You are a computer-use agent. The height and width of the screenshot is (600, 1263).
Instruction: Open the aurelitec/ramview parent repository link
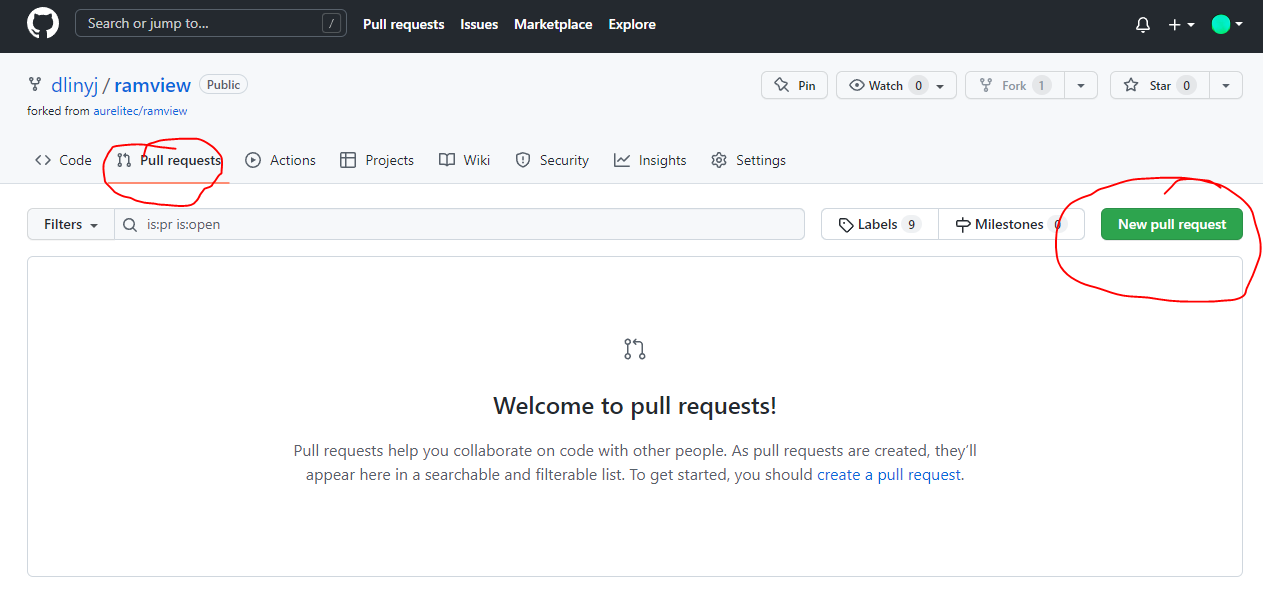click(140, 111)
